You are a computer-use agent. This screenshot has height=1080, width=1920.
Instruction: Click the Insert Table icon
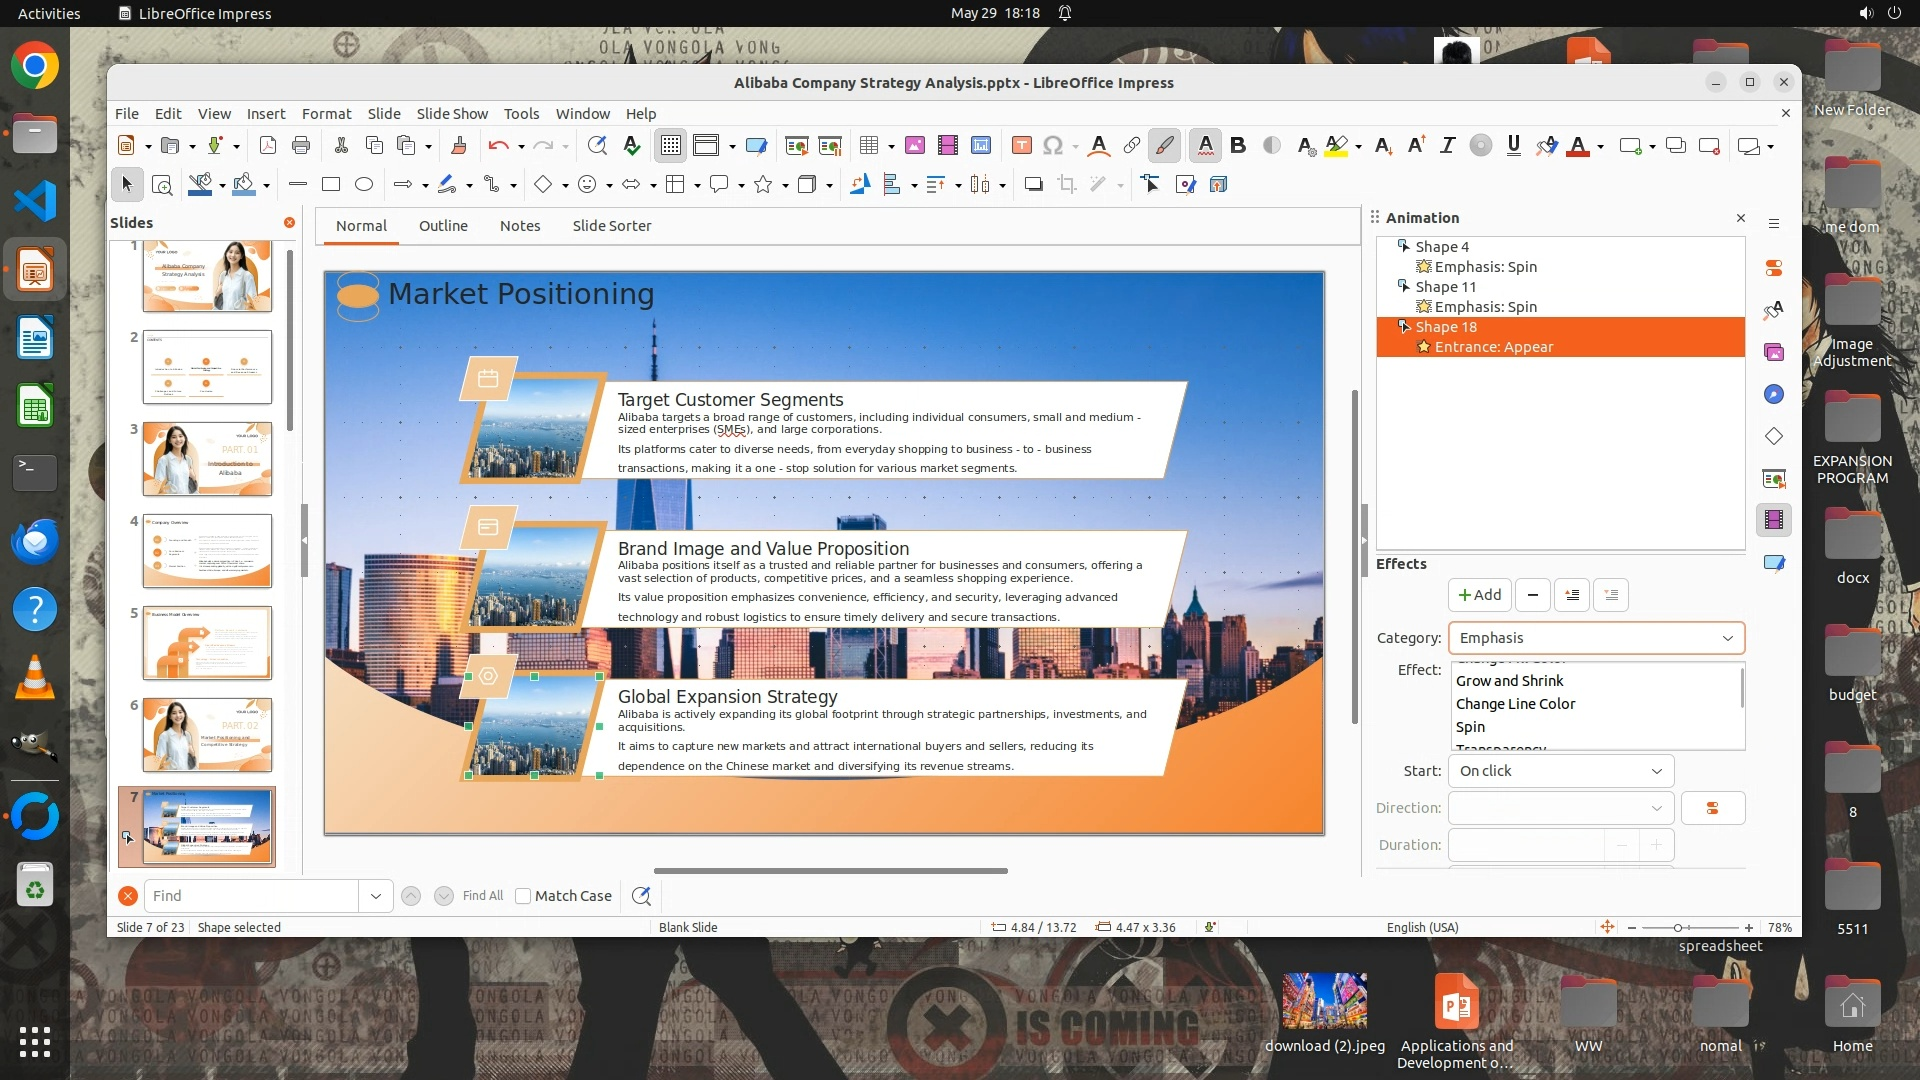point(868,146)
